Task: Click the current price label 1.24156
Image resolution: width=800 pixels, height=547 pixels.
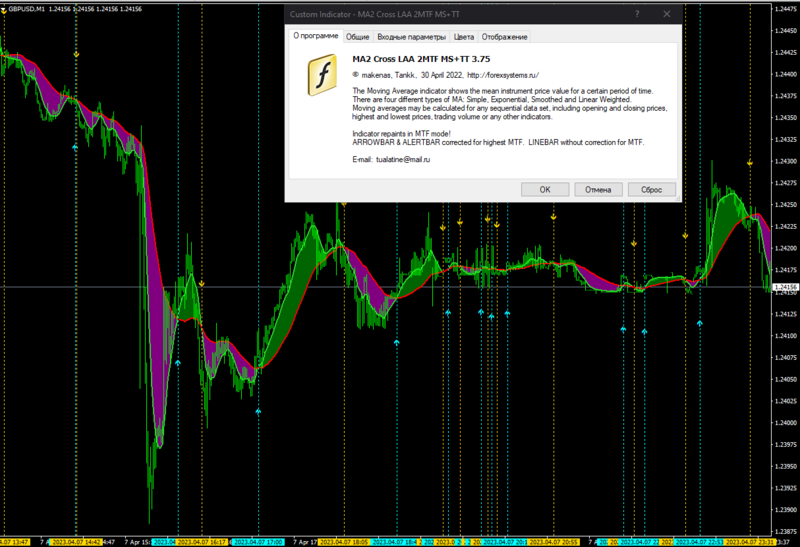Action: (x=786, y=287)
